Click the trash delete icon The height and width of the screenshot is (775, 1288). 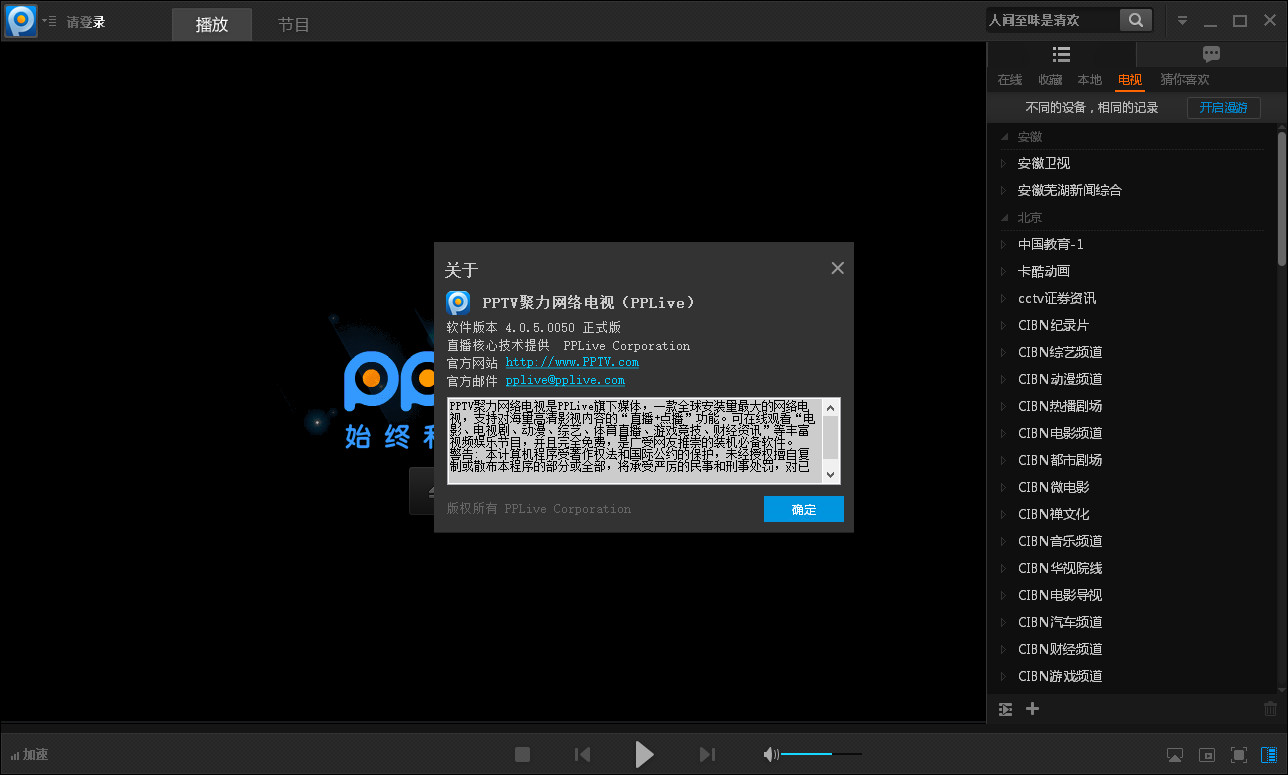point(1270,709)
